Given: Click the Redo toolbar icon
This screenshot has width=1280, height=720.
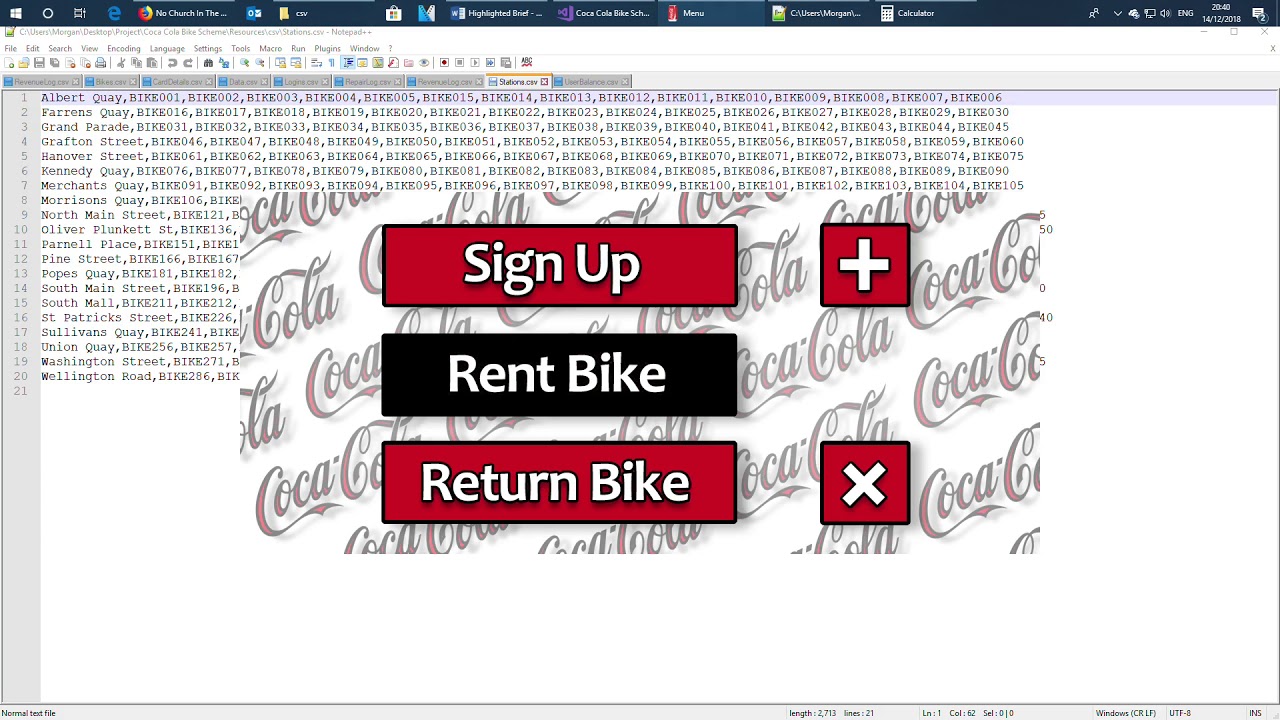Looking at the screenshot, I should pos(187,63).
